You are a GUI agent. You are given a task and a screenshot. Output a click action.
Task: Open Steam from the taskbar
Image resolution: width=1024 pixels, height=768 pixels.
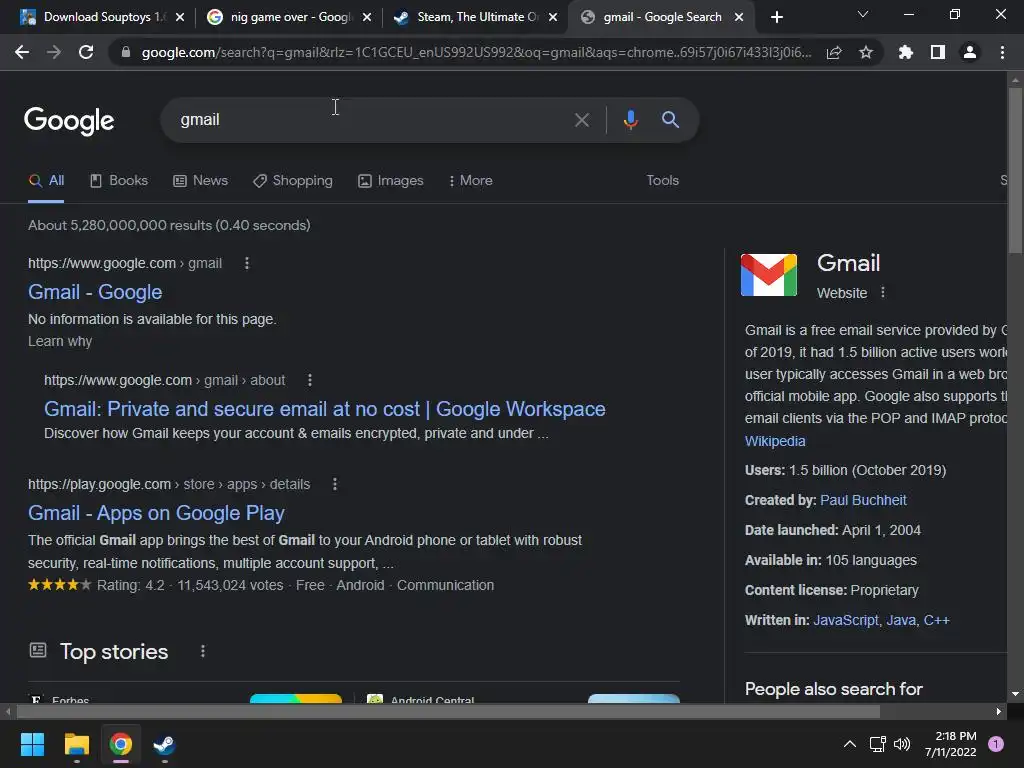[x=164, y=744]
